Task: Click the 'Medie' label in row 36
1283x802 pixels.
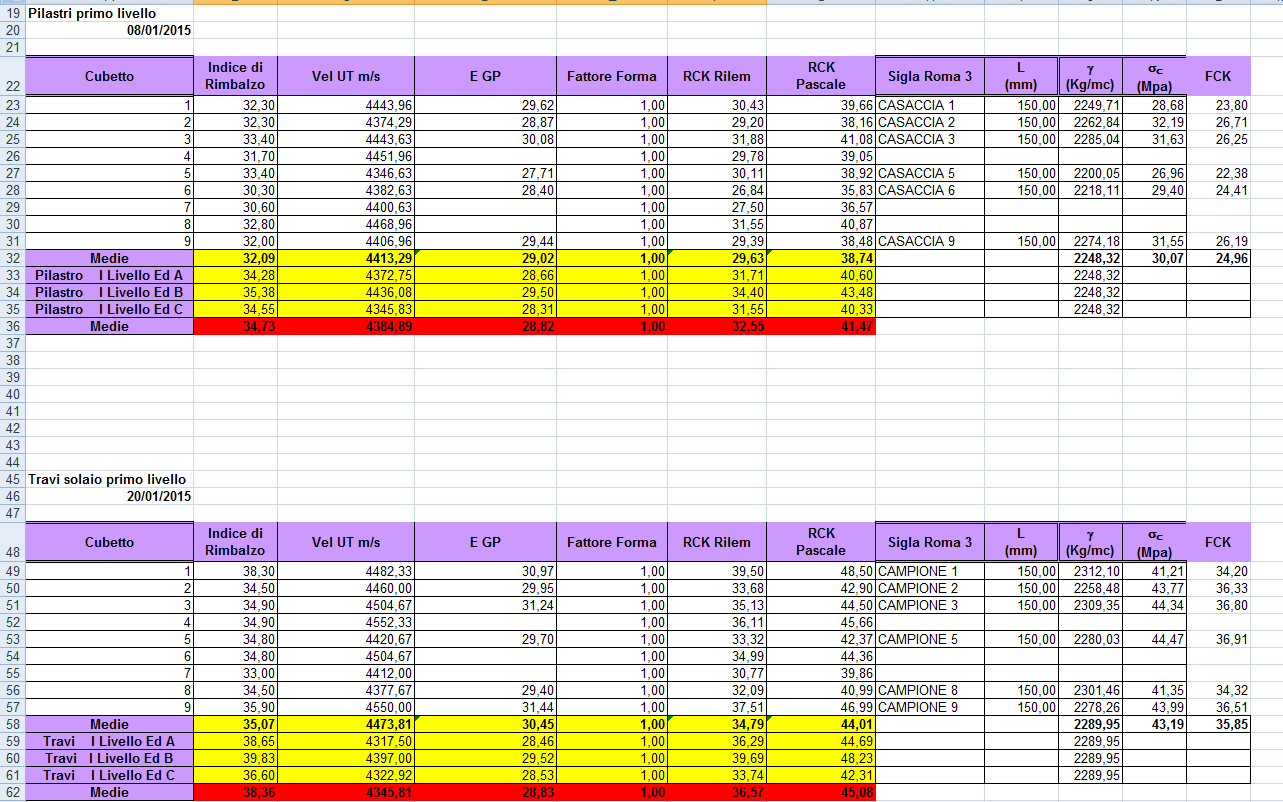Action: click(109, 326)
